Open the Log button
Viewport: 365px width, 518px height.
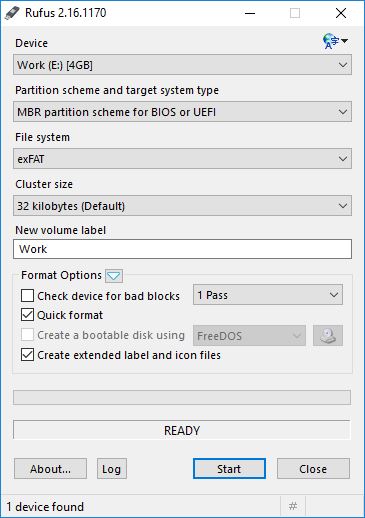(112, 469)
